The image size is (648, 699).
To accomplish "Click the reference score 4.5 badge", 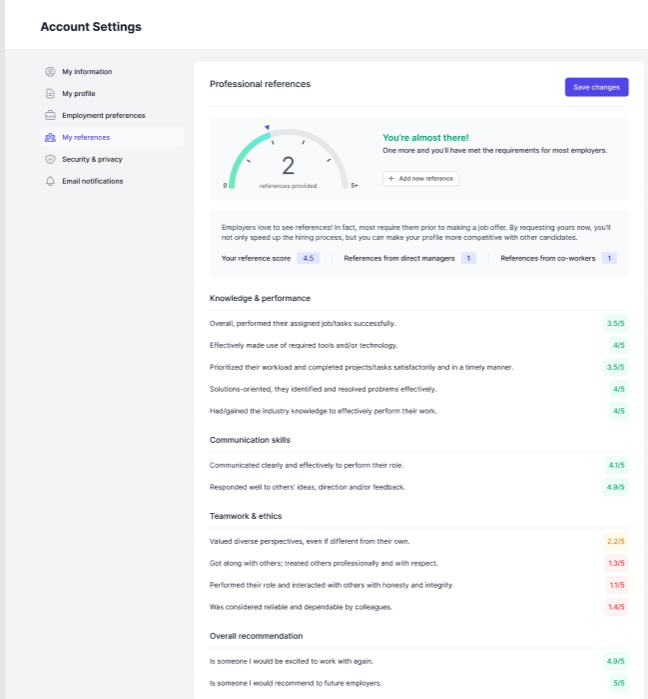I will pyautogui.click(x=308, y=258).
